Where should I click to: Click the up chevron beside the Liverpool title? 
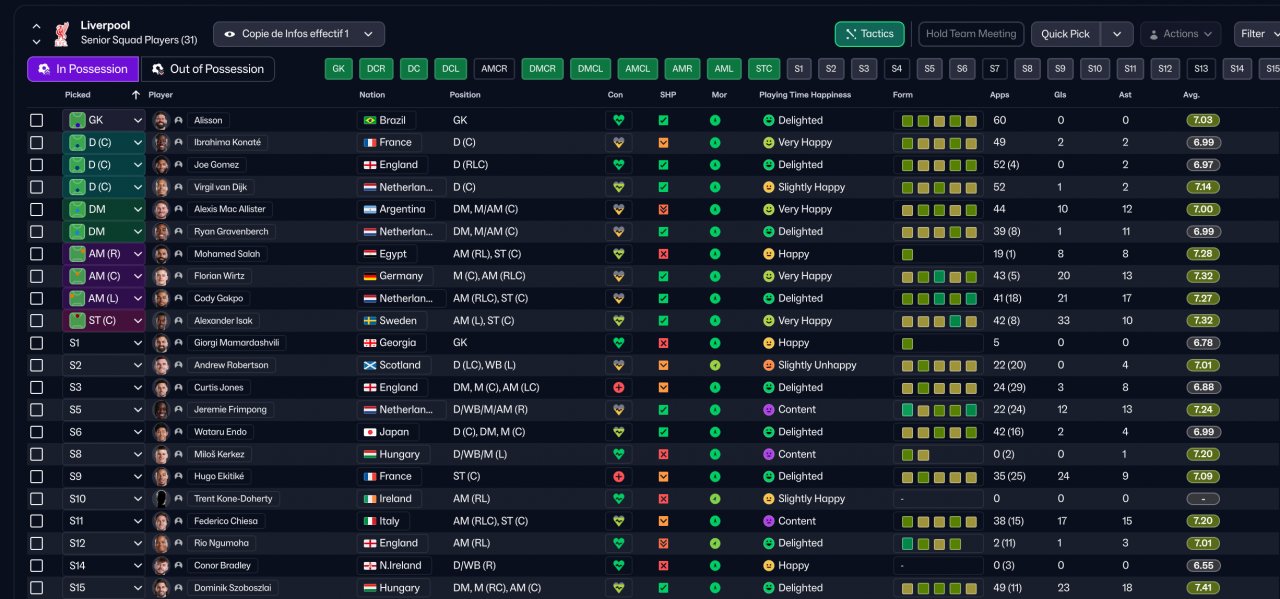coord(37,27)
